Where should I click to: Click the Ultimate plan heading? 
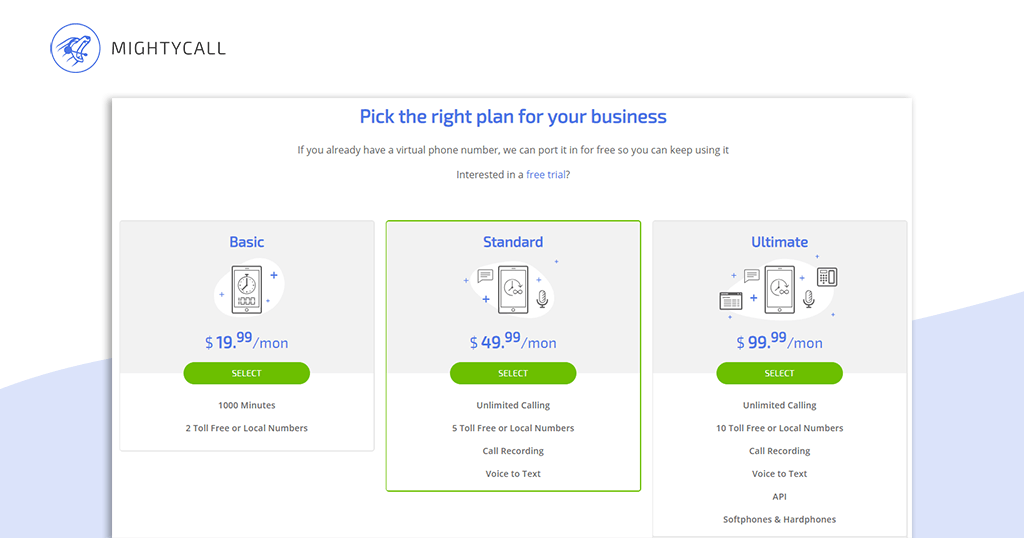780,242
